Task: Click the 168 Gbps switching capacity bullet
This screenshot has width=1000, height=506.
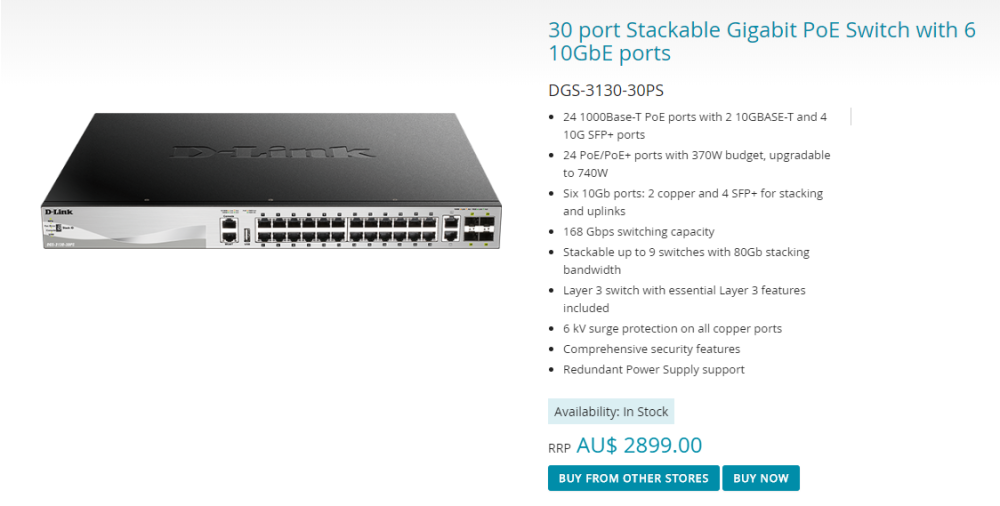Action: pos(638,232)
